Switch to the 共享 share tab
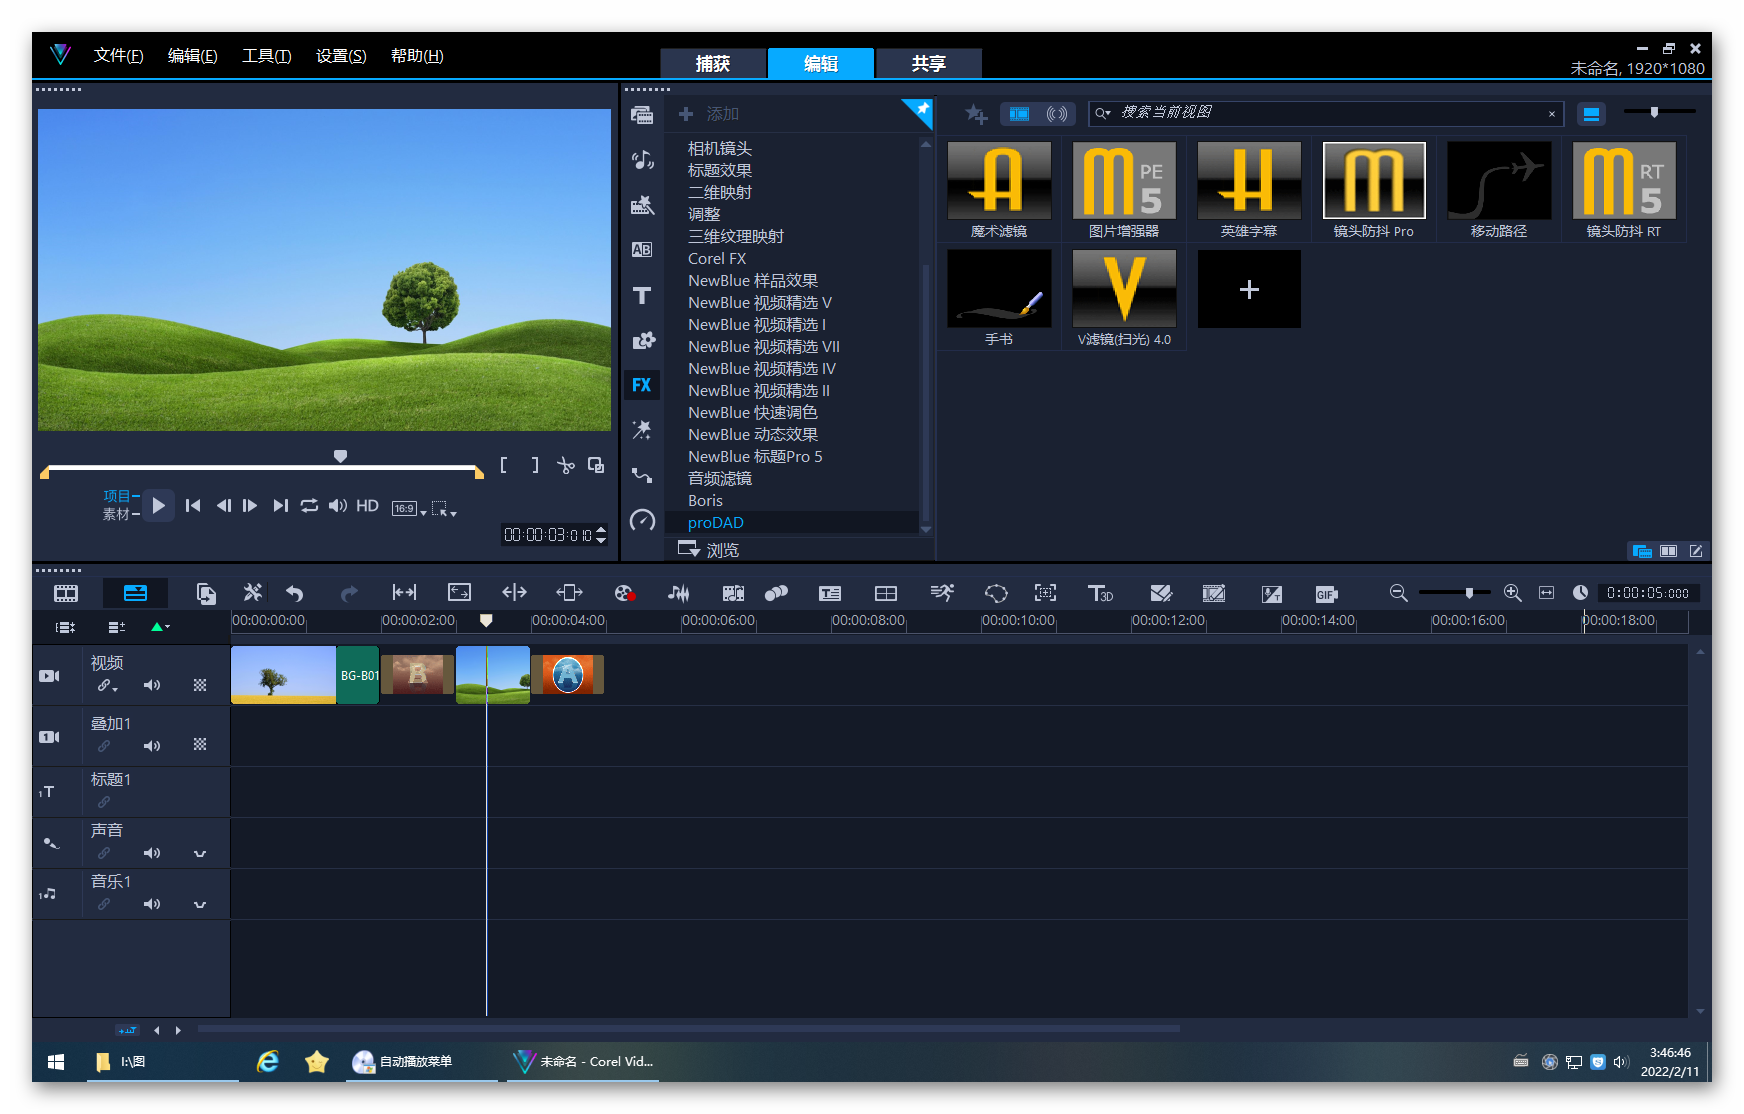 [929, 64]
